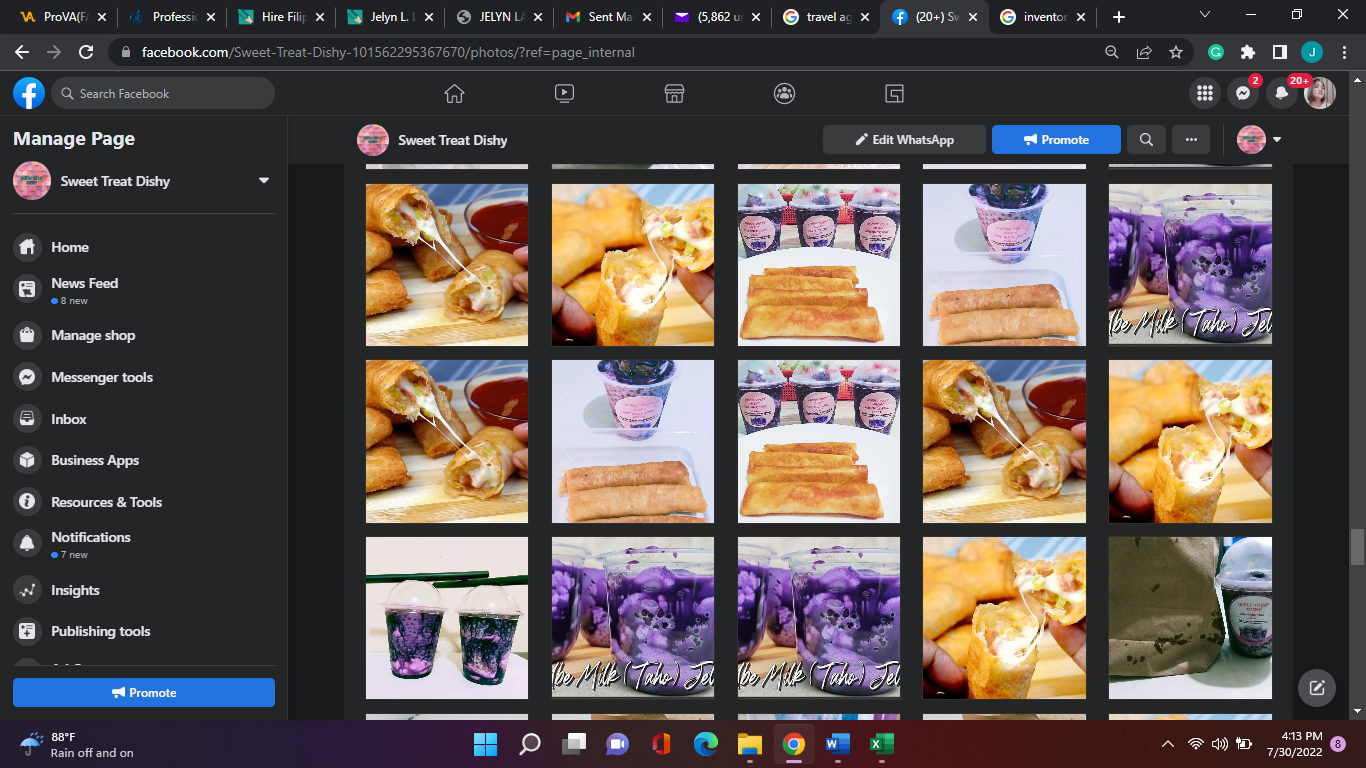Open the green drinks with straws photo thumbnail
Viewport: 1366px width, 768px height.
coord(447,618)
